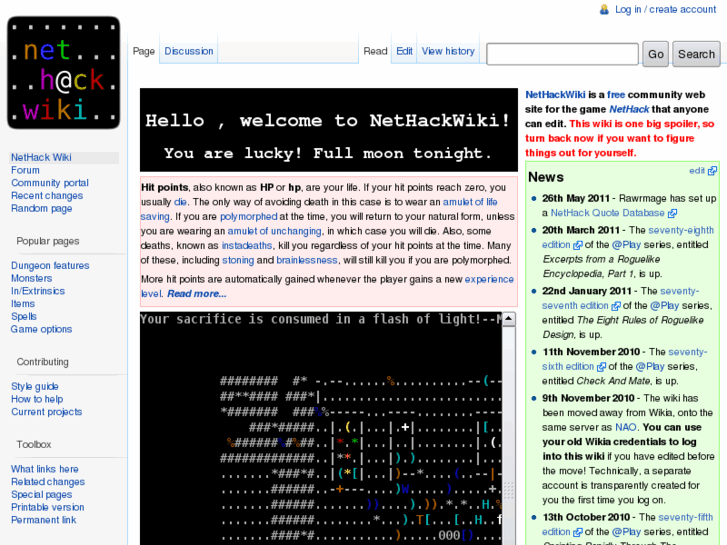Viewport: 727px width, 545px height.
Task: Select the Read tab
Action: pyautogui.click(x=375, y=51)
